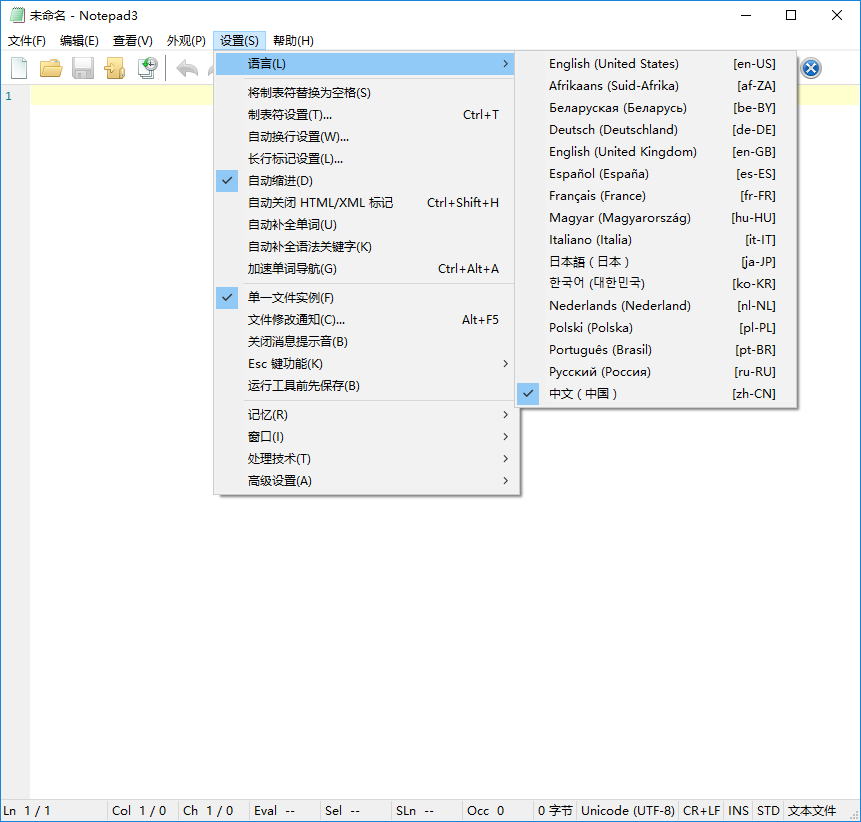Open a file with the folder icon
The width and height of the screenshot is (861, 822).
coord(50,68)
